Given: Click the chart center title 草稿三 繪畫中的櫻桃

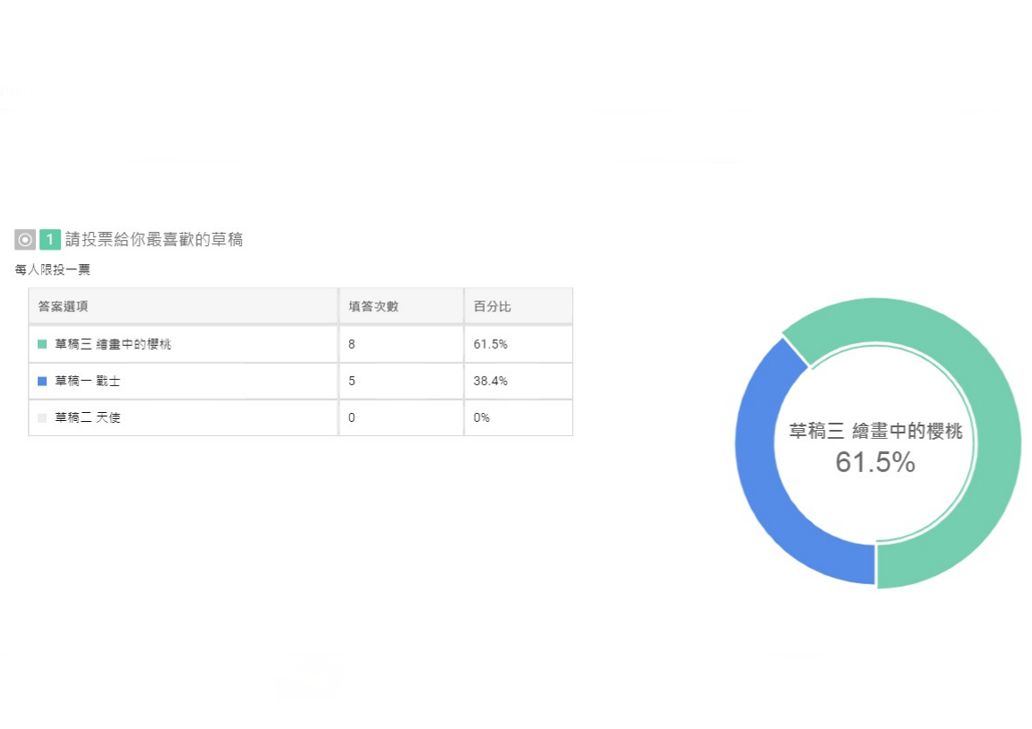Looking at the screenshot, I should point(876,432).
